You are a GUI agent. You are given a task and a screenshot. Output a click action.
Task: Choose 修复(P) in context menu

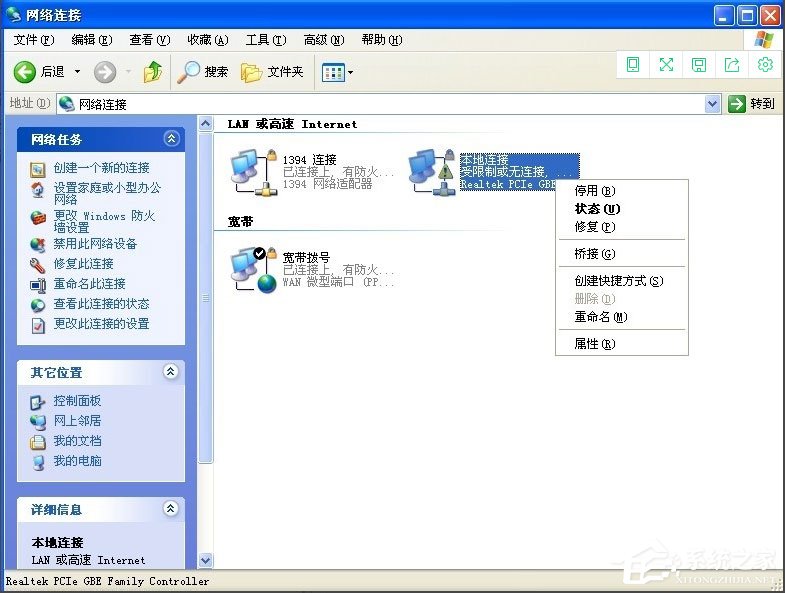pyautogui.click(x=622, y=227)
